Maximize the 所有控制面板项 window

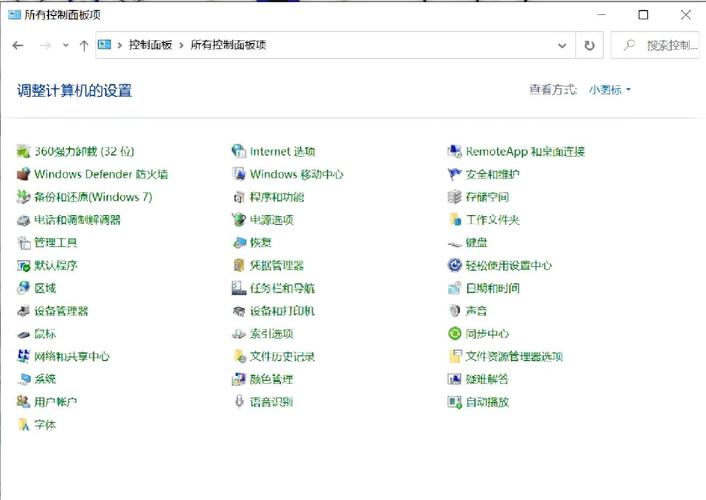point(643,15)
